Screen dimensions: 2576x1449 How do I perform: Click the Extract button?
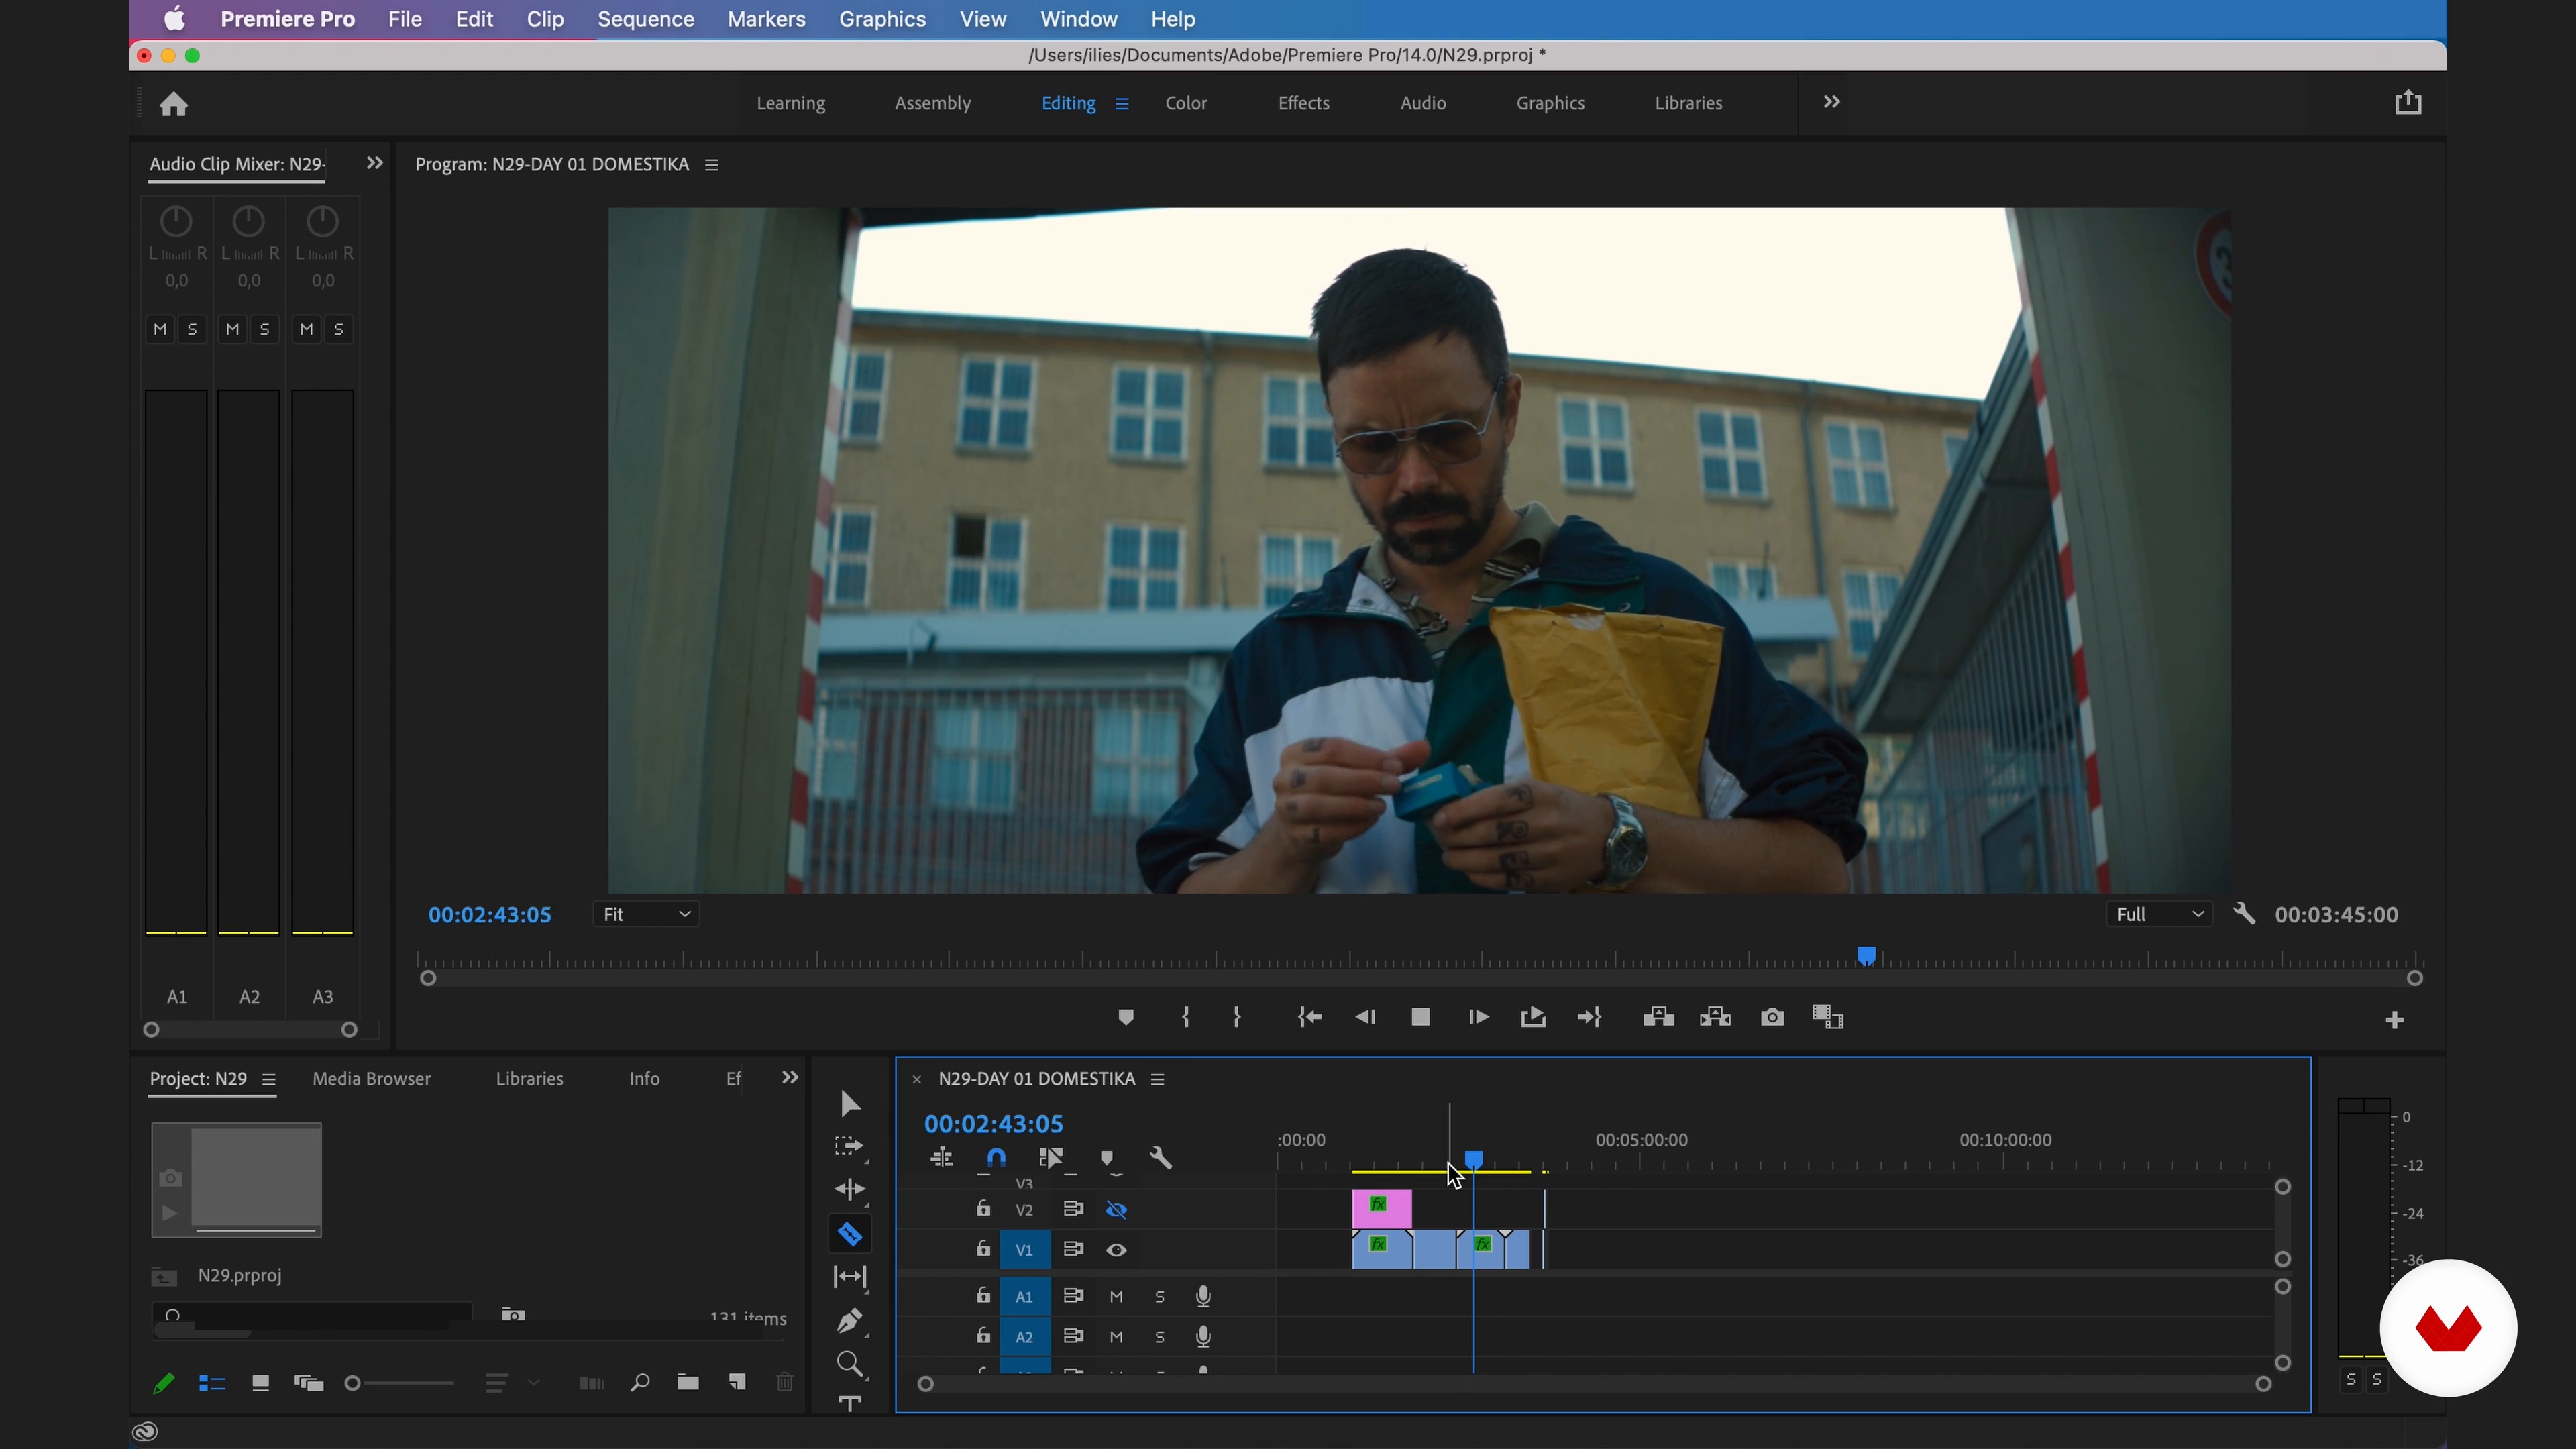pos(1715,1017)
